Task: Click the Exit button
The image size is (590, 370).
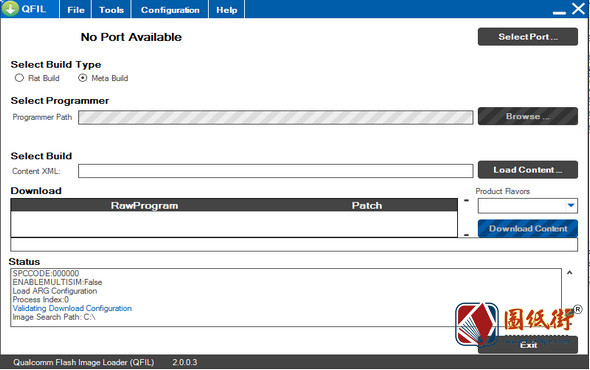Action: tap(528, 345)
